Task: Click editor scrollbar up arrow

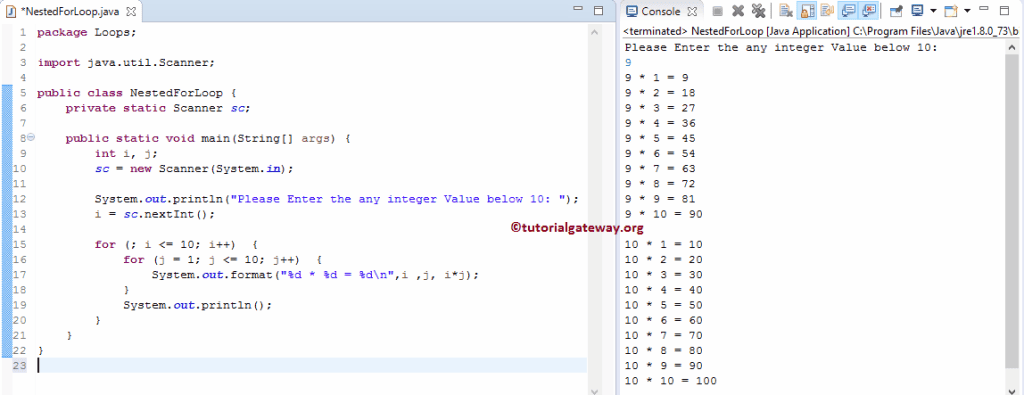Action: (594, 31)
